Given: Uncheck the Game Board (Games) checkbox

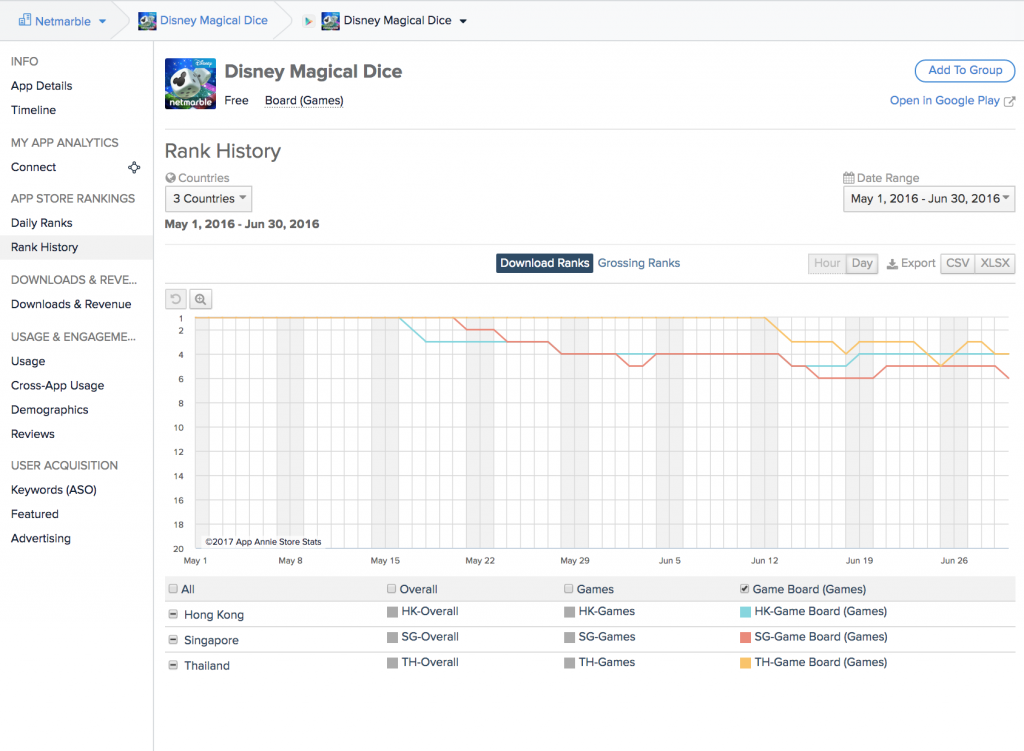Looking at the screenshot, I should pyautogui.click(x=744, y=588).
